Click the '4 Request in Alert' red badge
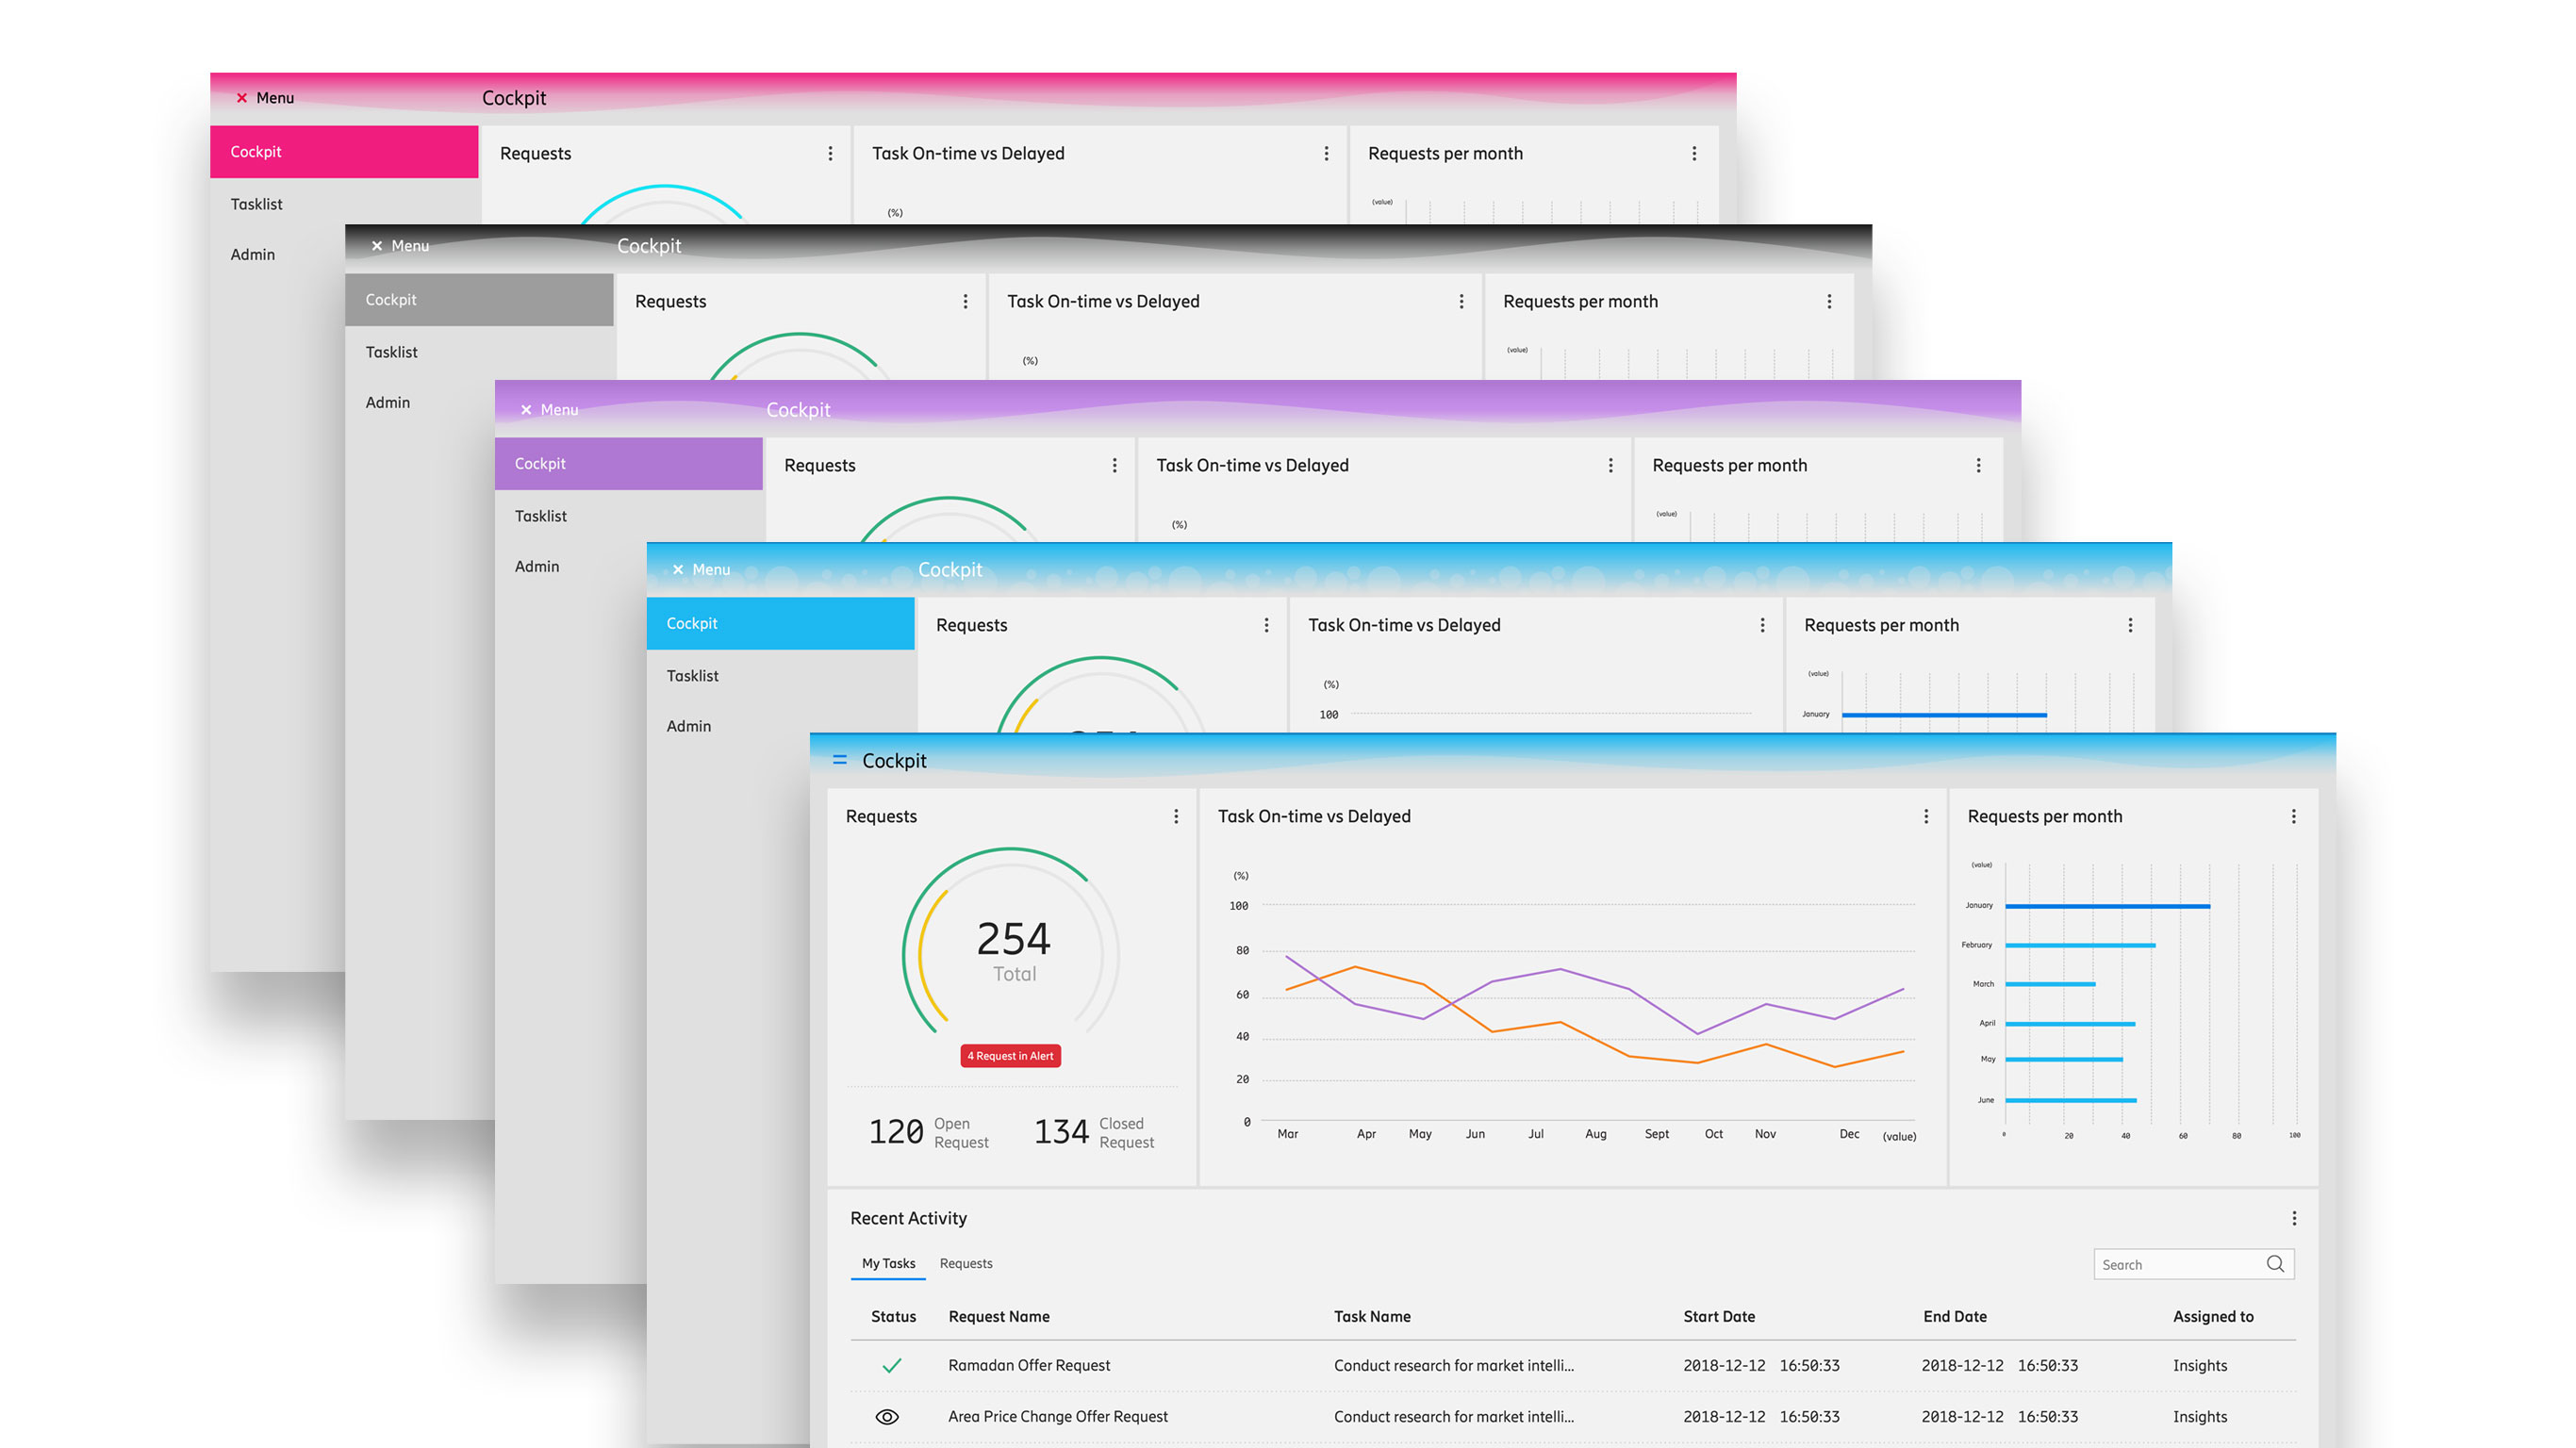This screenshot has height=1448, width=2576. (1010, 1056)
